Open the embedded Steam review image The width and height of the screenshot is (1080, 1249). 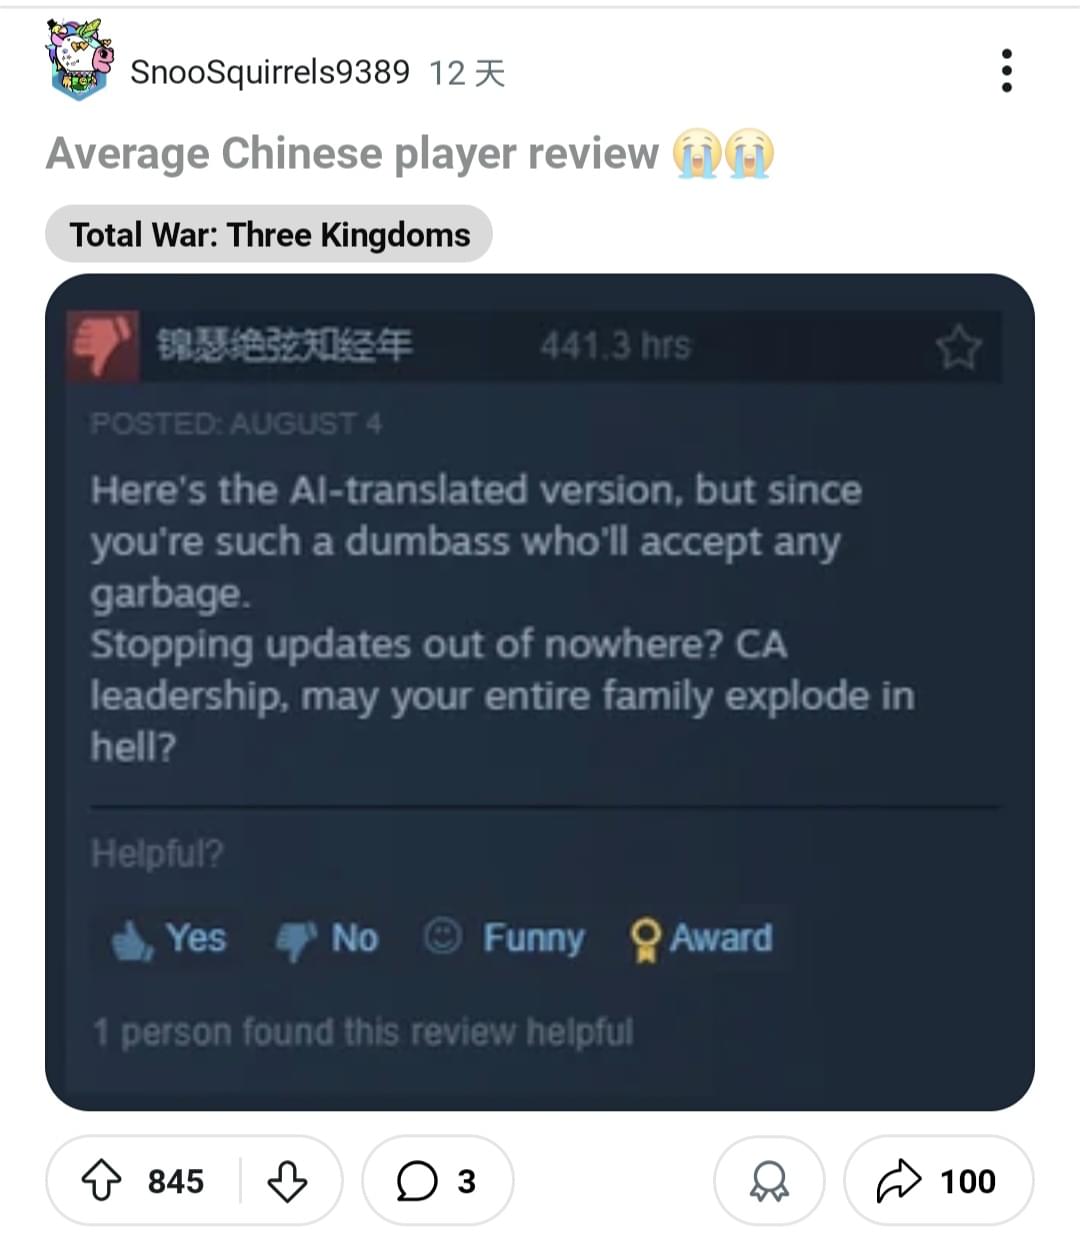click(x=540, y=692)
